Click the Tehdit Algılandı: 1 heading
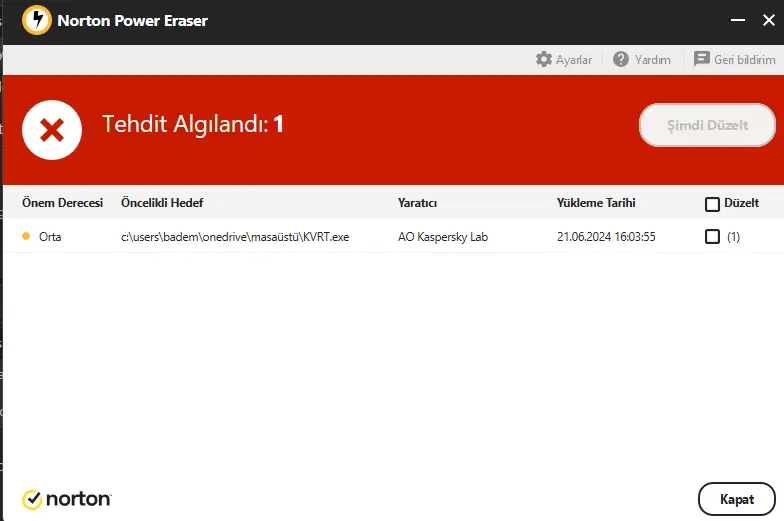Viewport: 784px width, 521px height. coord(192,124)
